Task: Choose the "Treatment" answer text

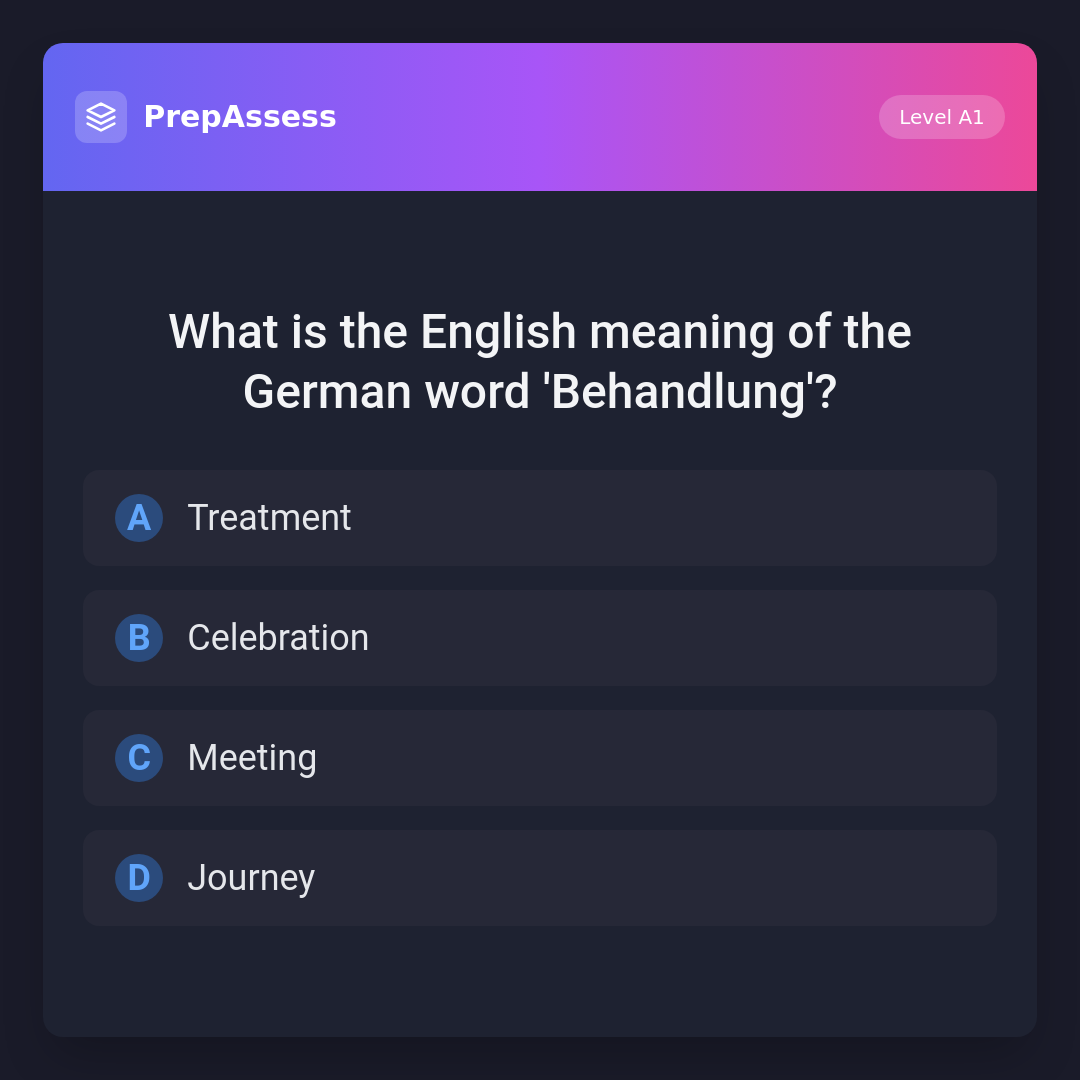Action: (269, 518)
